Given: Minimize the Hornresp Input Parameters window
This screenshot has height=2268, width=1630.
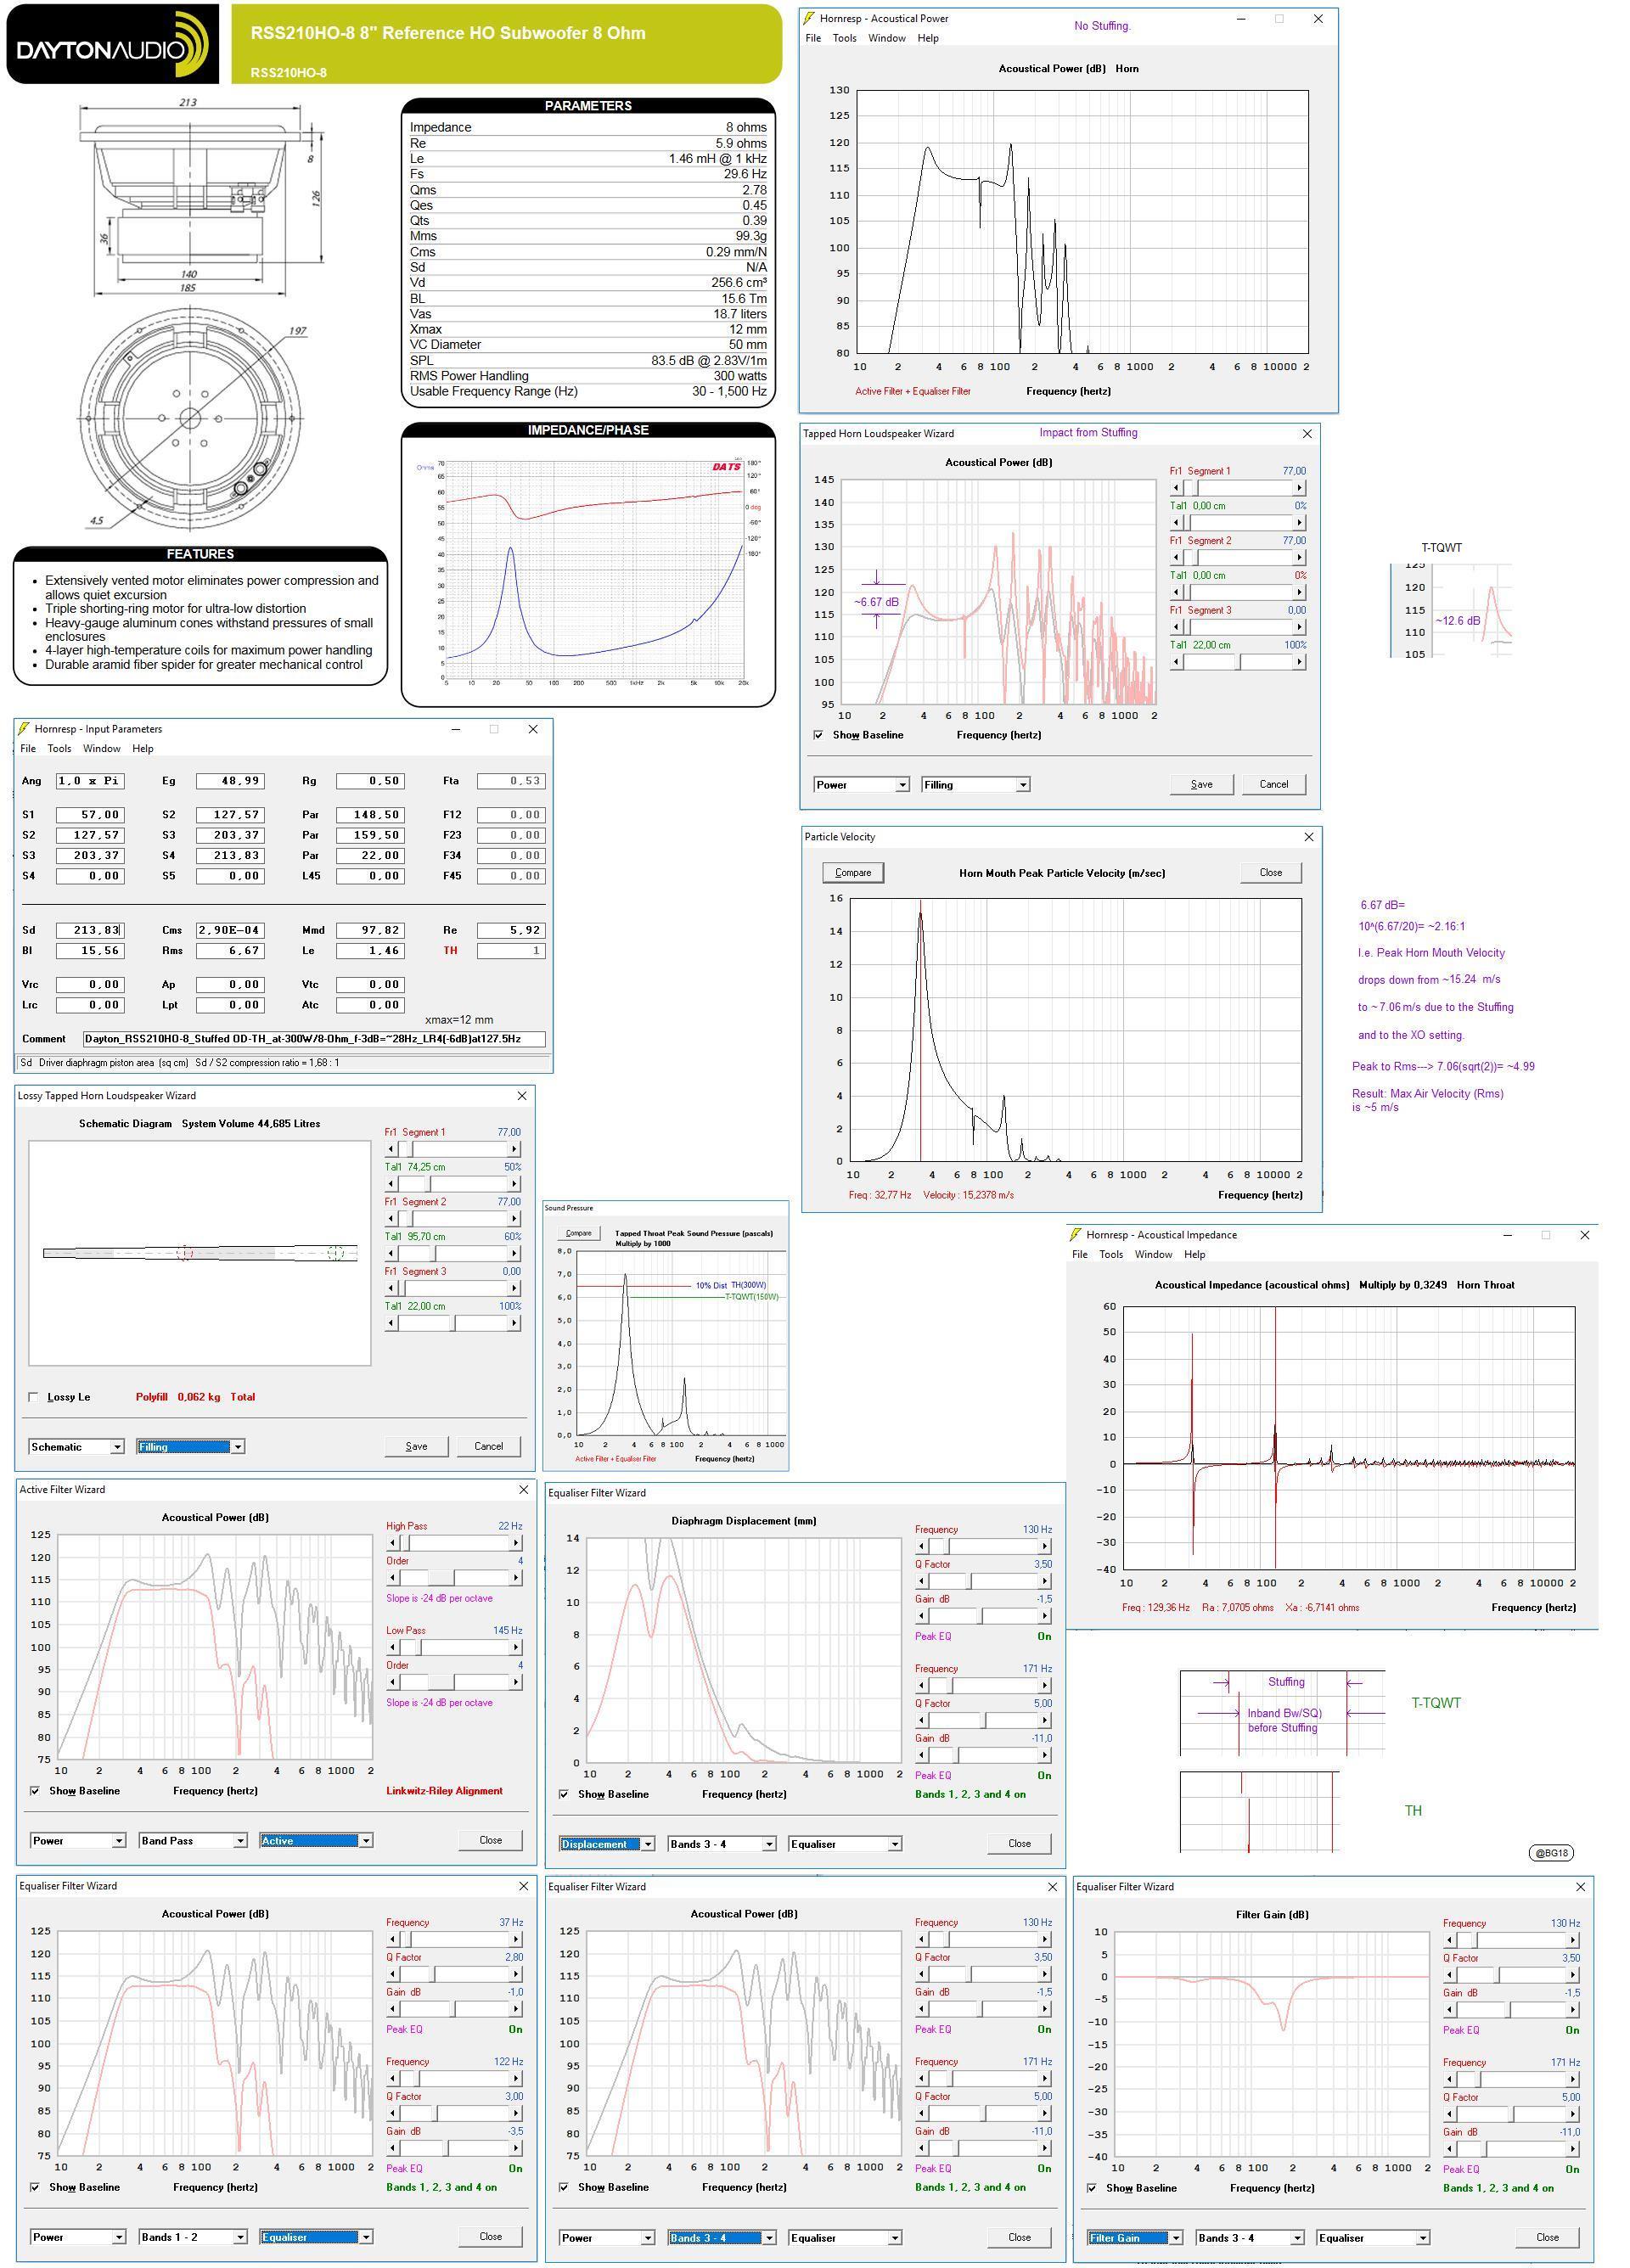Looking at the screenshot, I should click(456, 729).
